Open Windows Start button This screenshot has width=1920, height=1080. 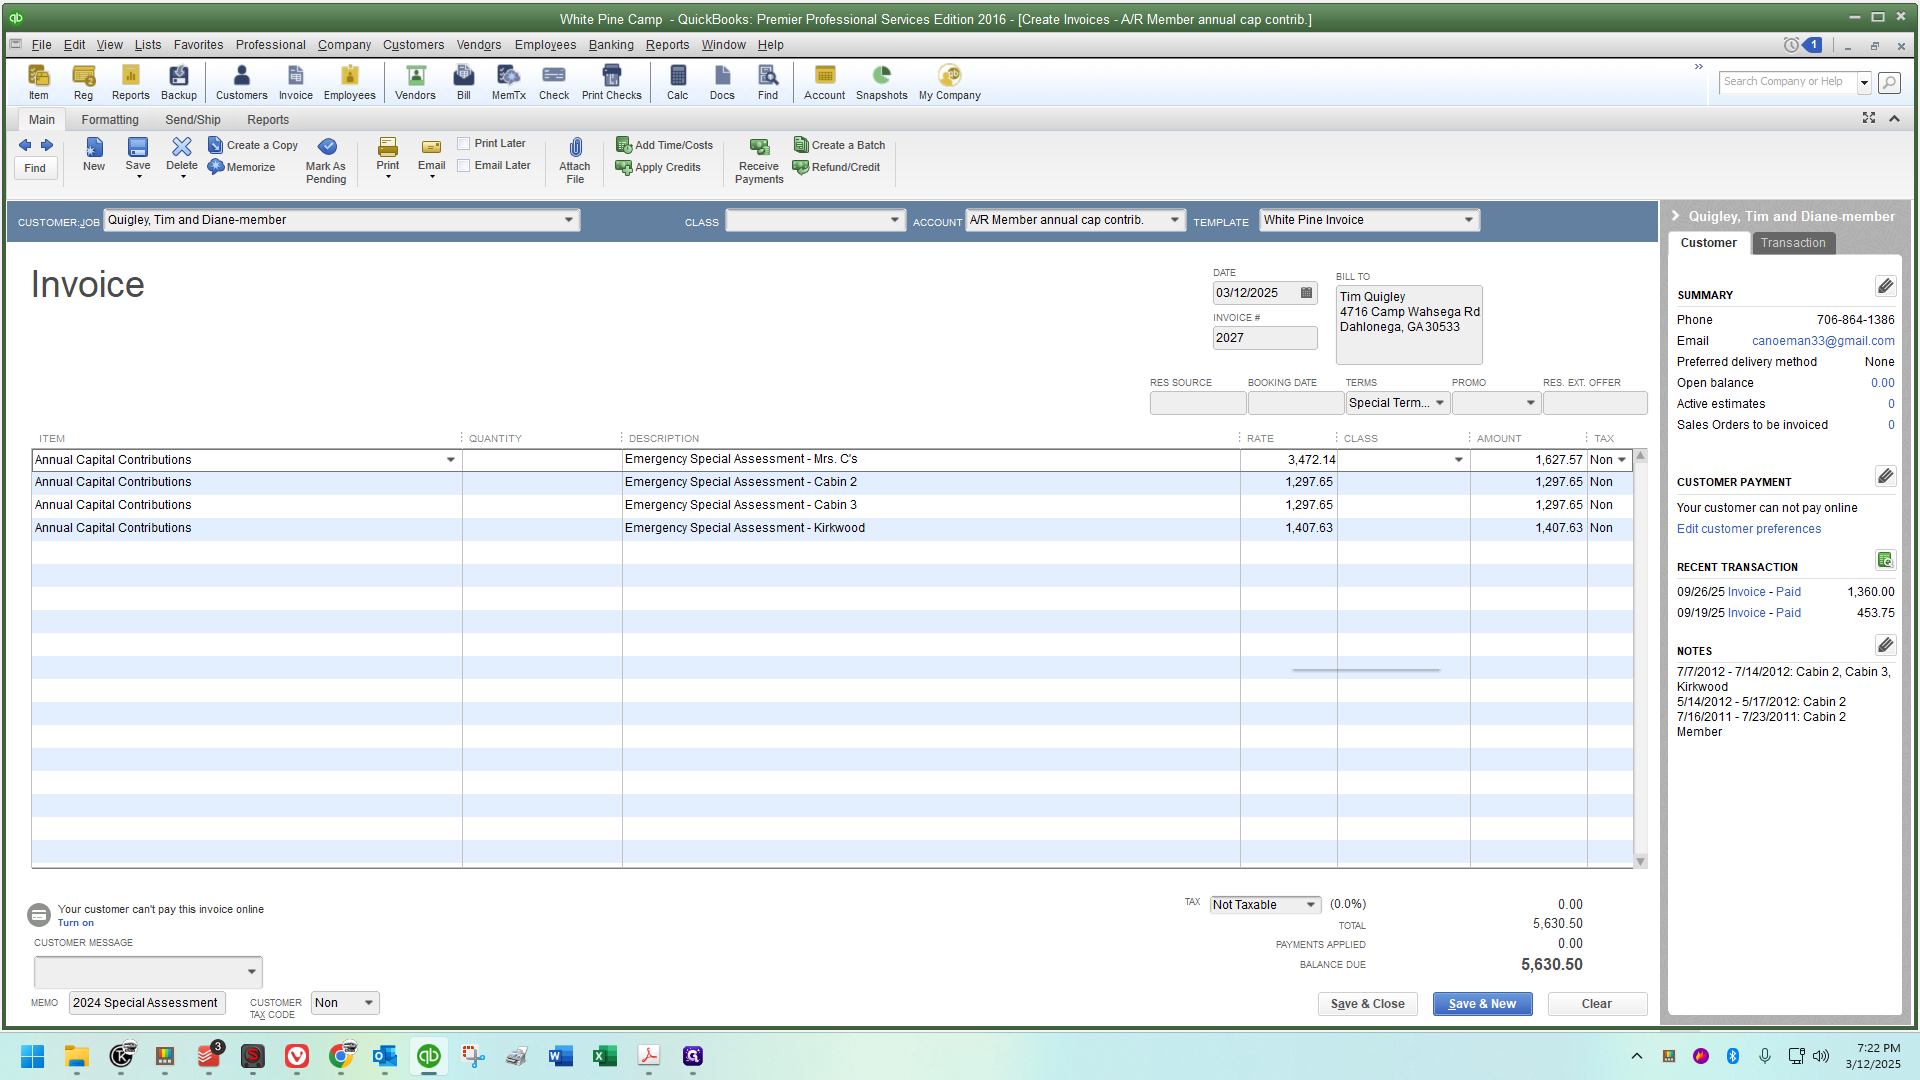coord(32,1056)
